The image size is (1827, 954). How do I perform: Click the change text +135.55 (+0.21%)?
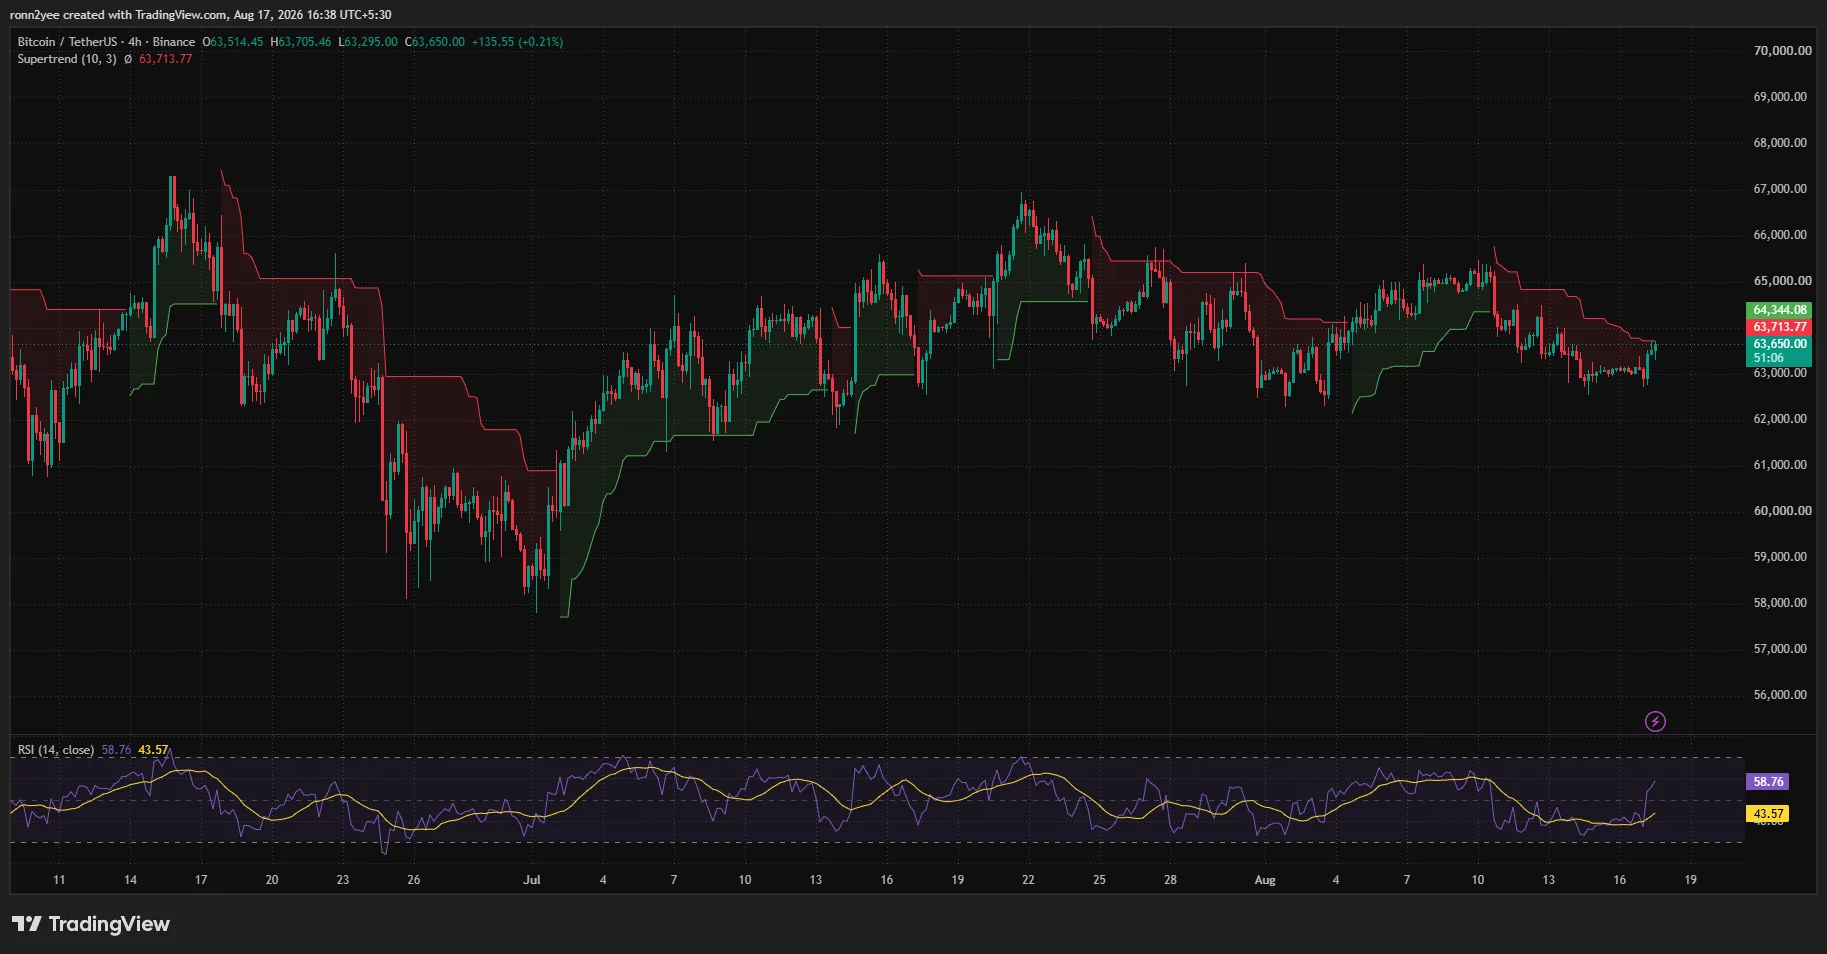(517, 42)
